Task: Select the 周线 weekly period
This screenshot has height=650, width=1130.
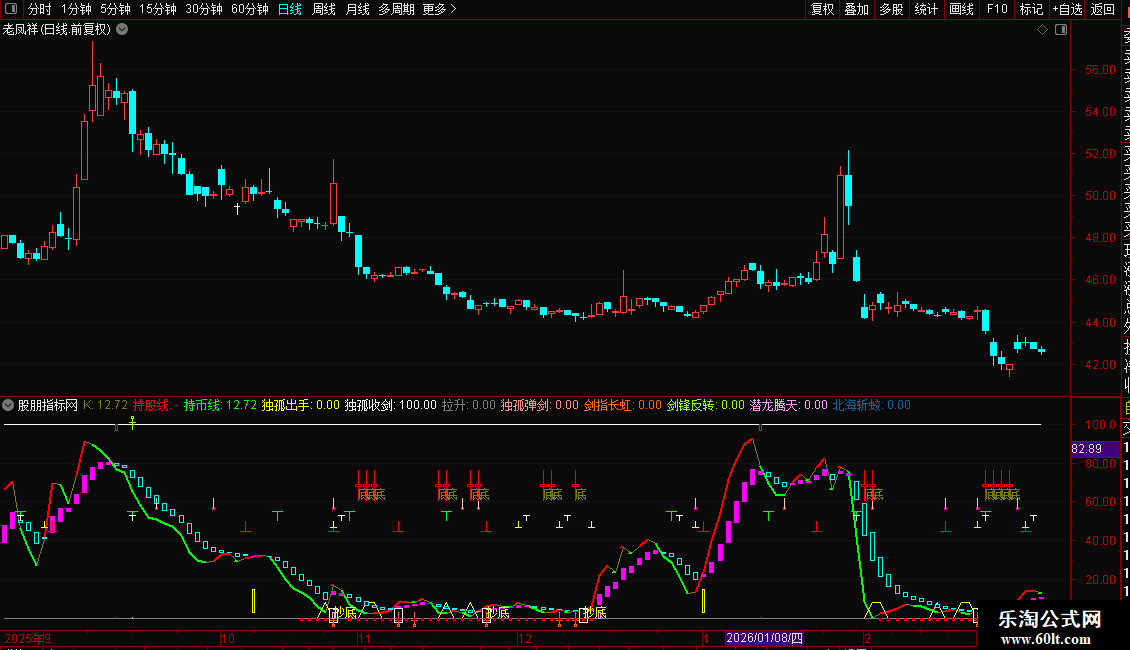Action: [x=324, y=9]
